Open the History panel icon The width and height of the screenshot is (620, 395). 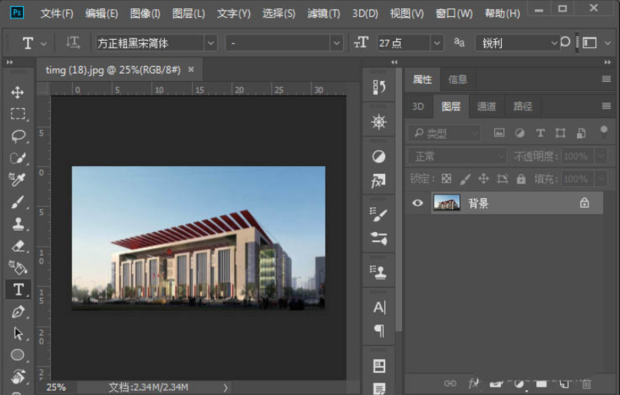click(379, 87)
